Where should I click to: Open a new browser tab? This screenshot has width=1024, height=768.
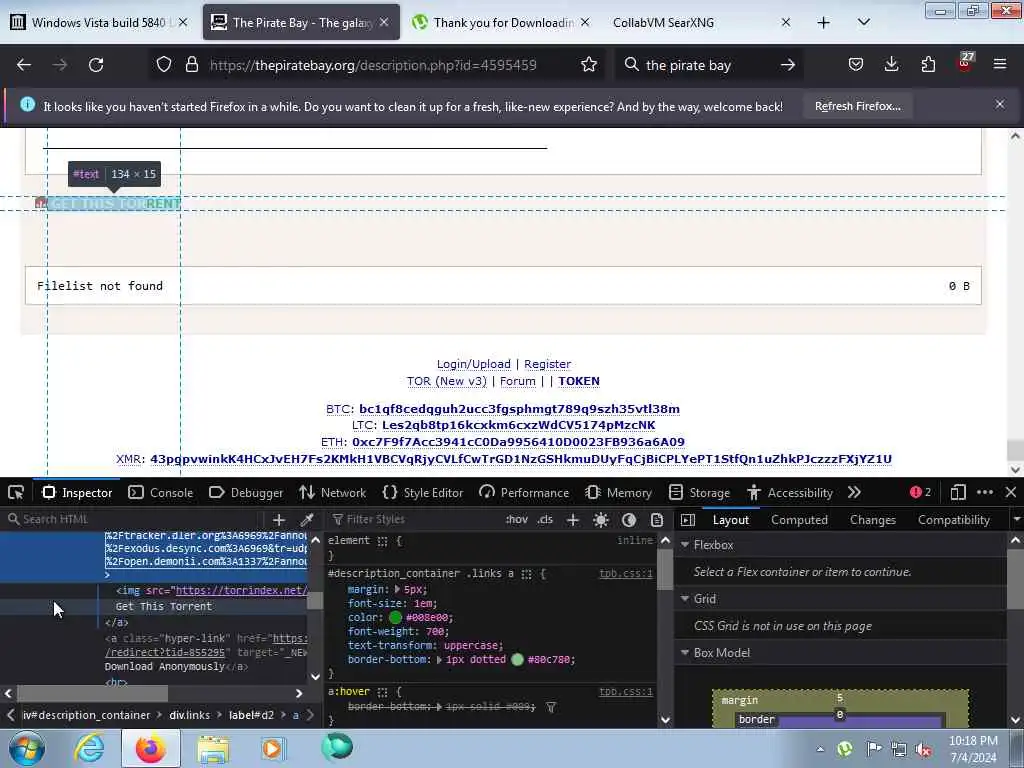coord(824,23)
